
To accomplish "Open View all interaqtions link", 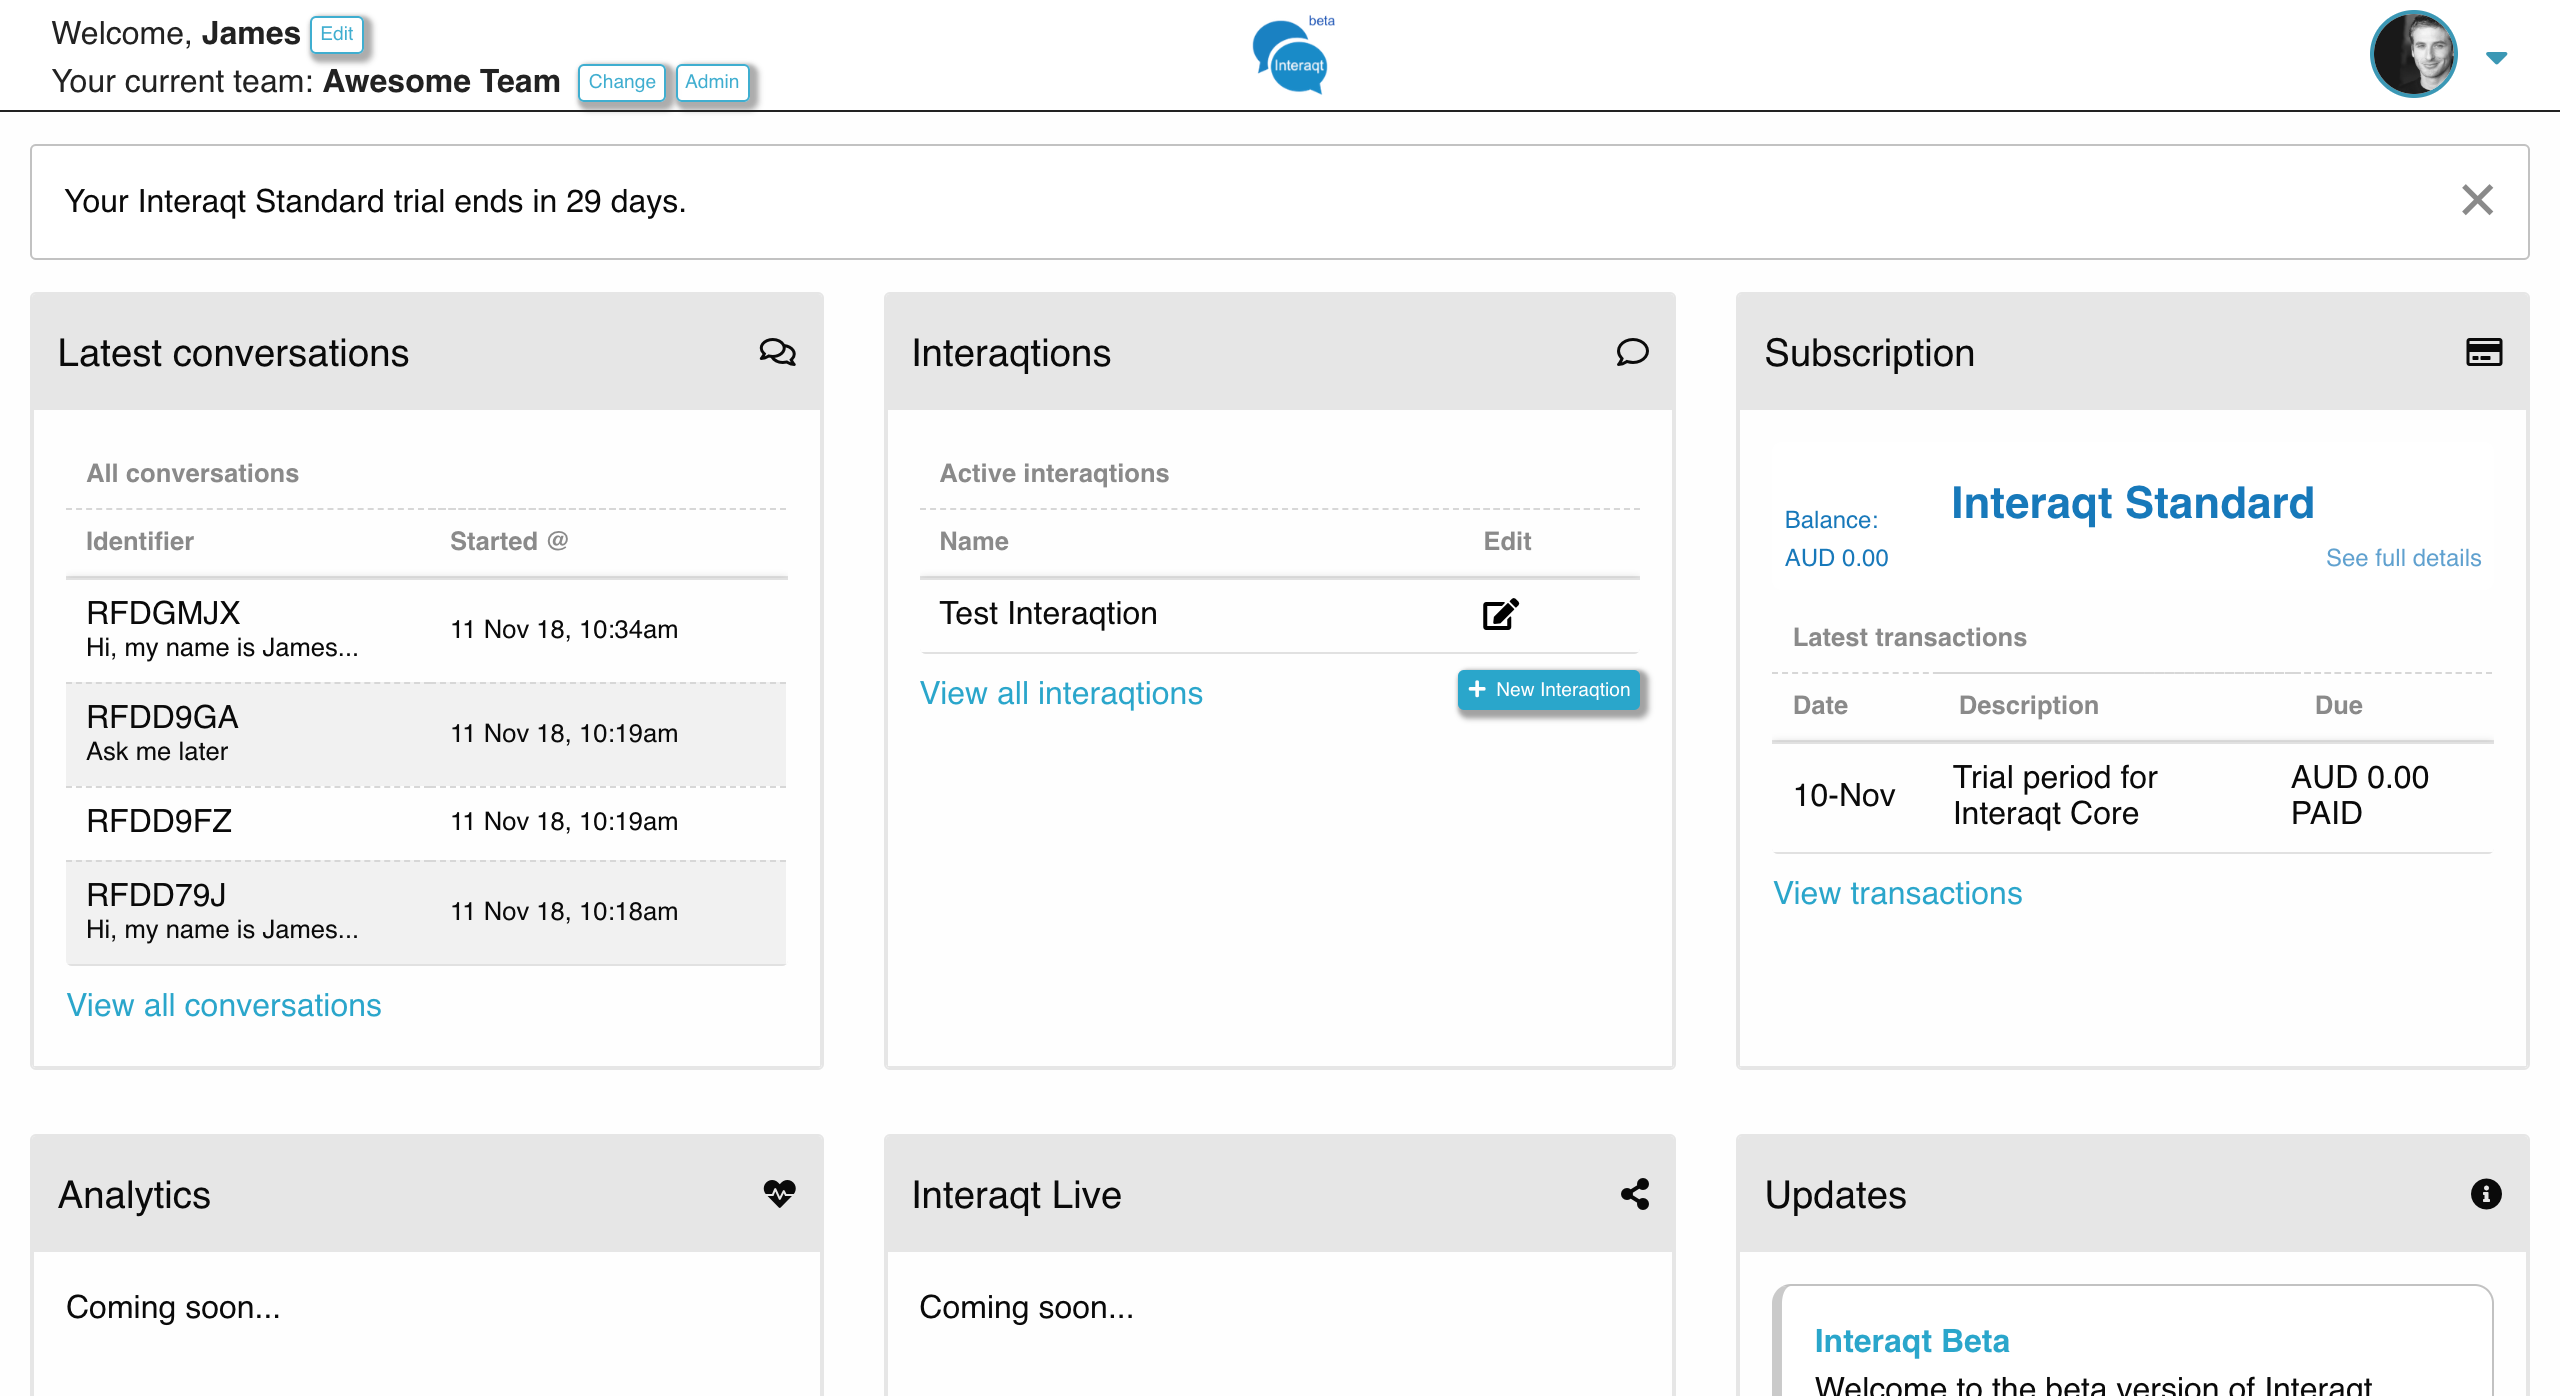I will [1061, 693].
